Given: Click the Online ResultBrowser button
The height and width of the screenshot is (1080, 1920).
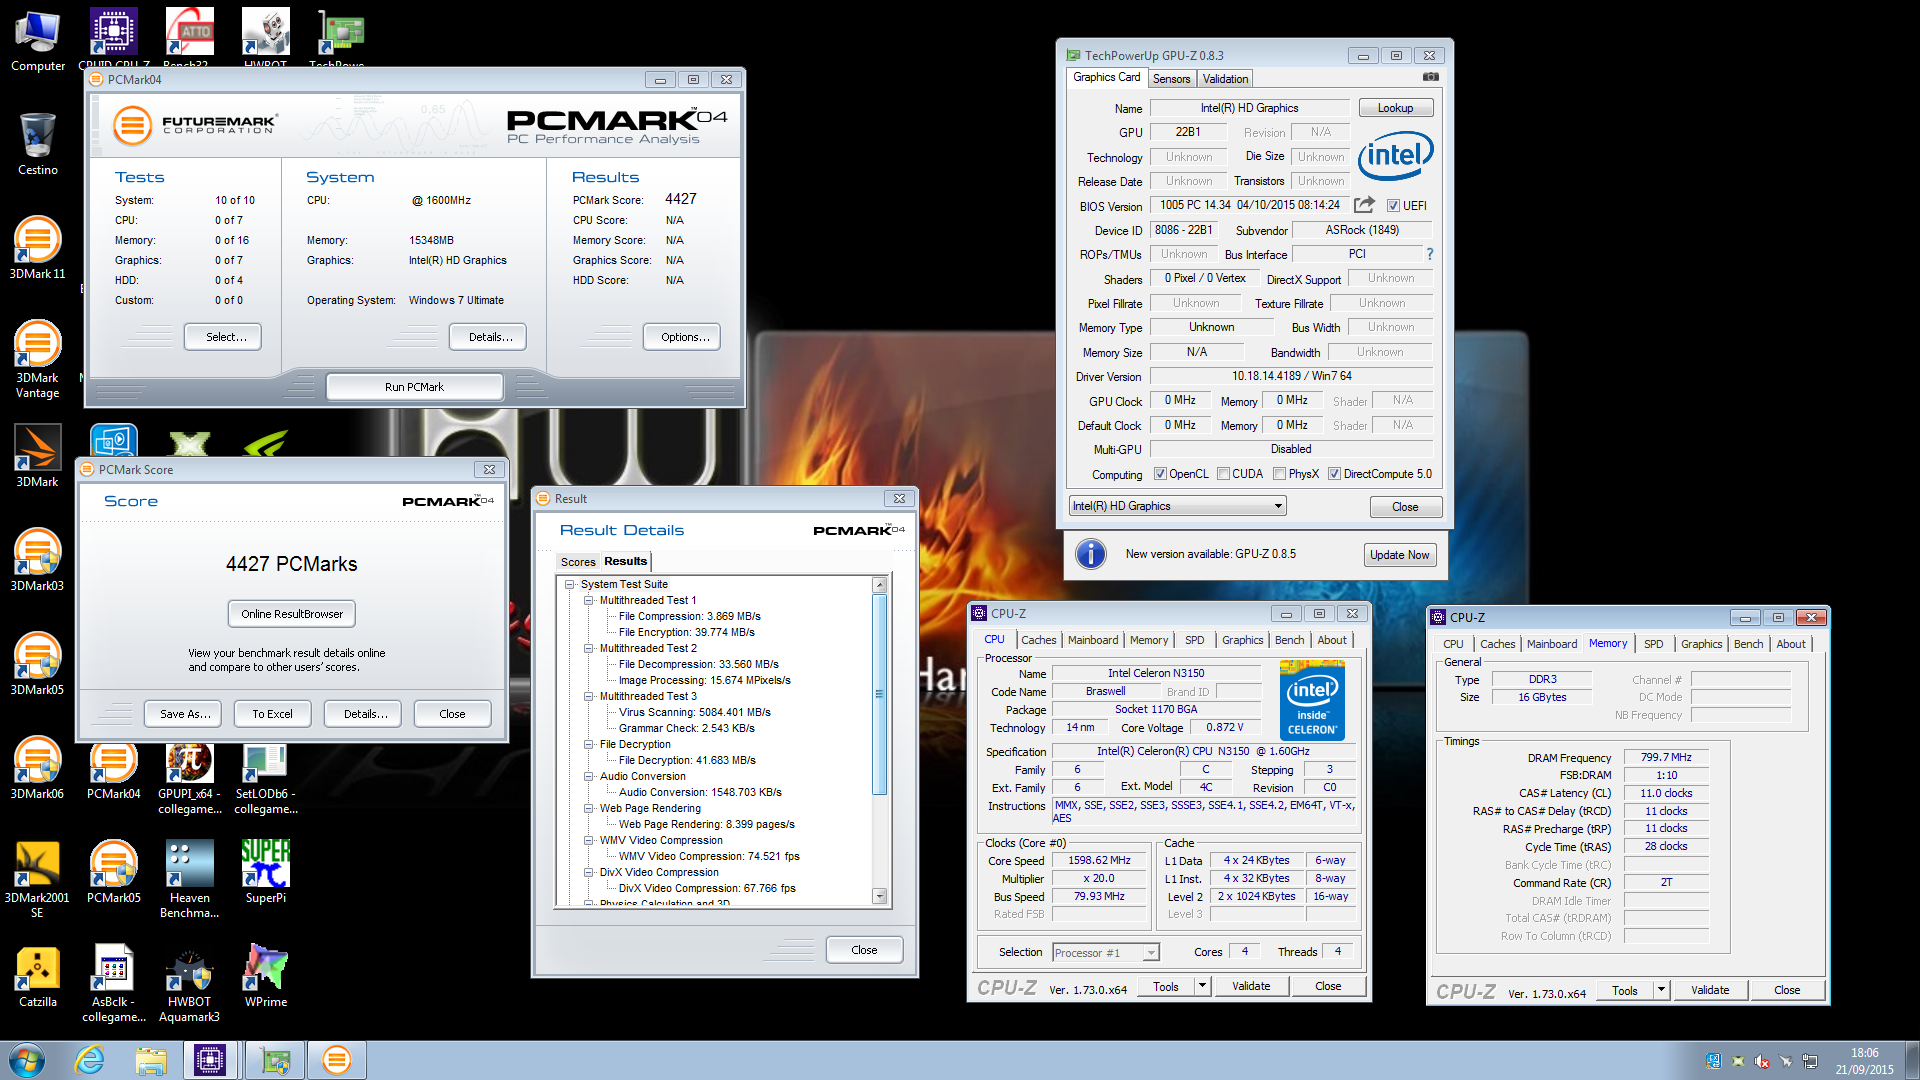Looking at the screenshot, I should [292, 614].
